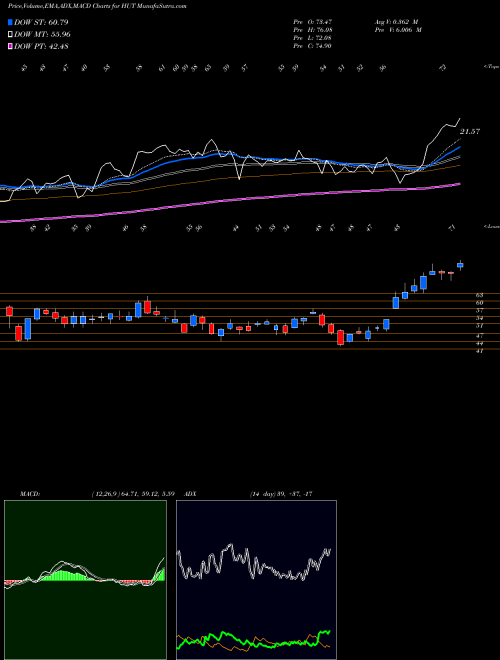Click the MACD (12,26,9) values text
Image resolution: width=500 pixels, height=660 pixels.
(x=133, y=494)
